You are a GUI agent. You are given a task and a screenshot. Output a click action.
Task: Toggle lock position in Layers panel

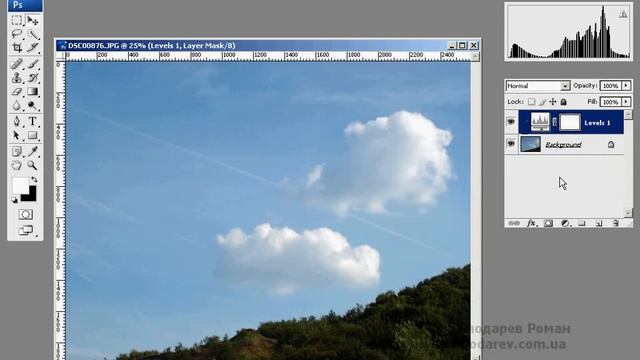coord(553,102)
